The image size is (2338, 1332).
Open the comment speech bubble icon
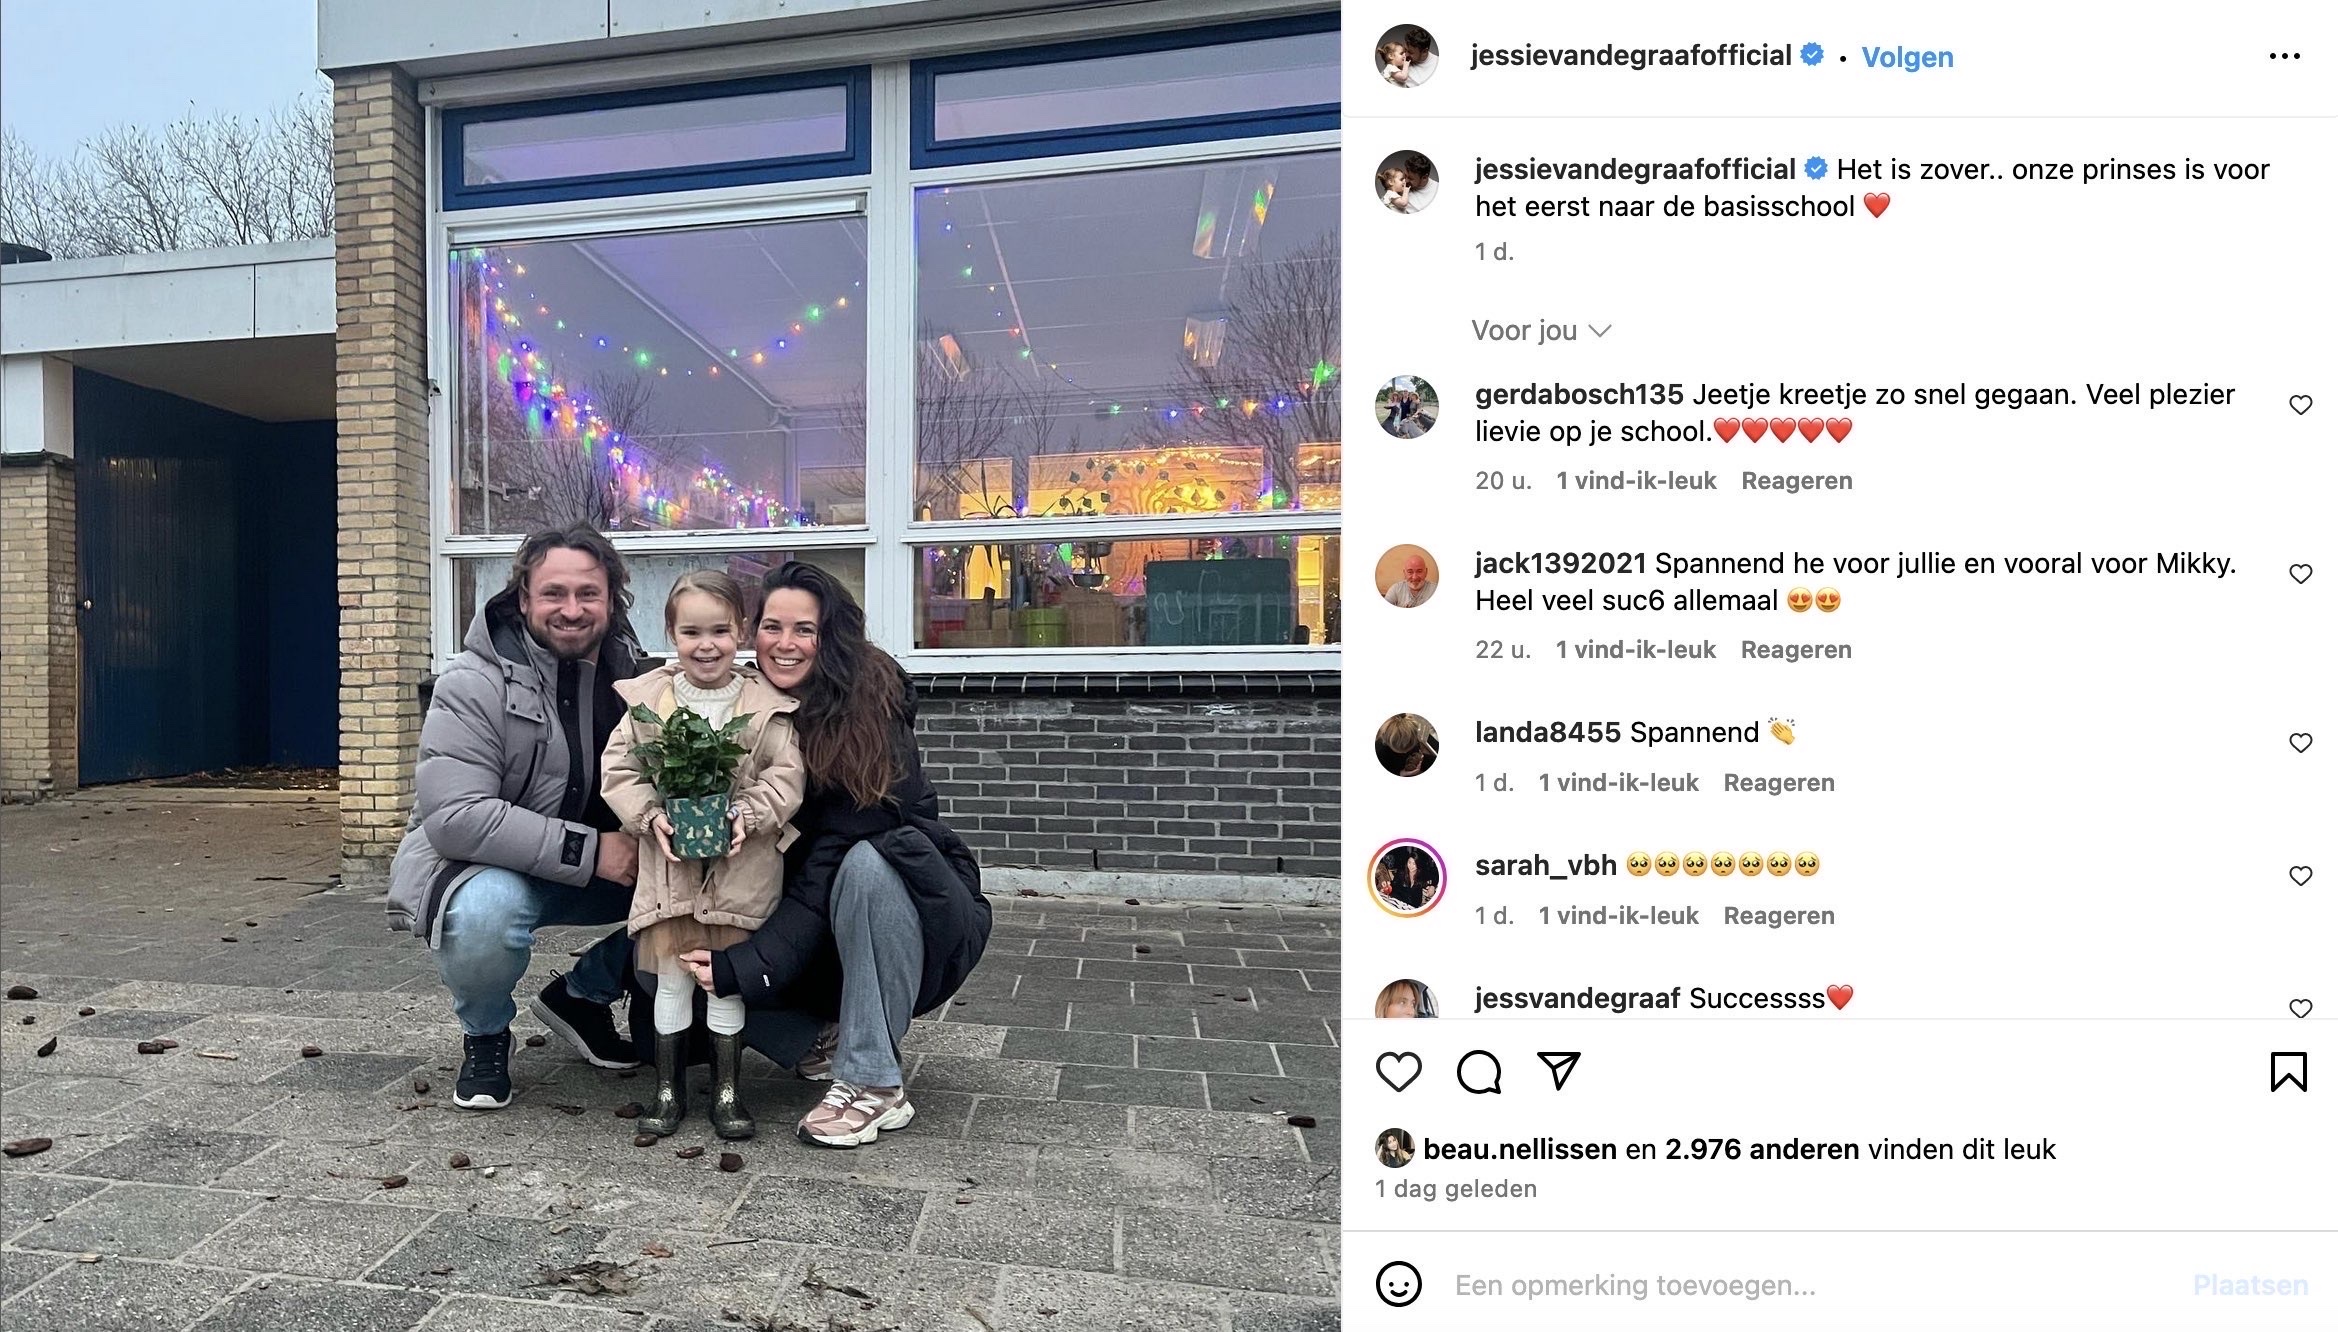click(1478, 1072)
